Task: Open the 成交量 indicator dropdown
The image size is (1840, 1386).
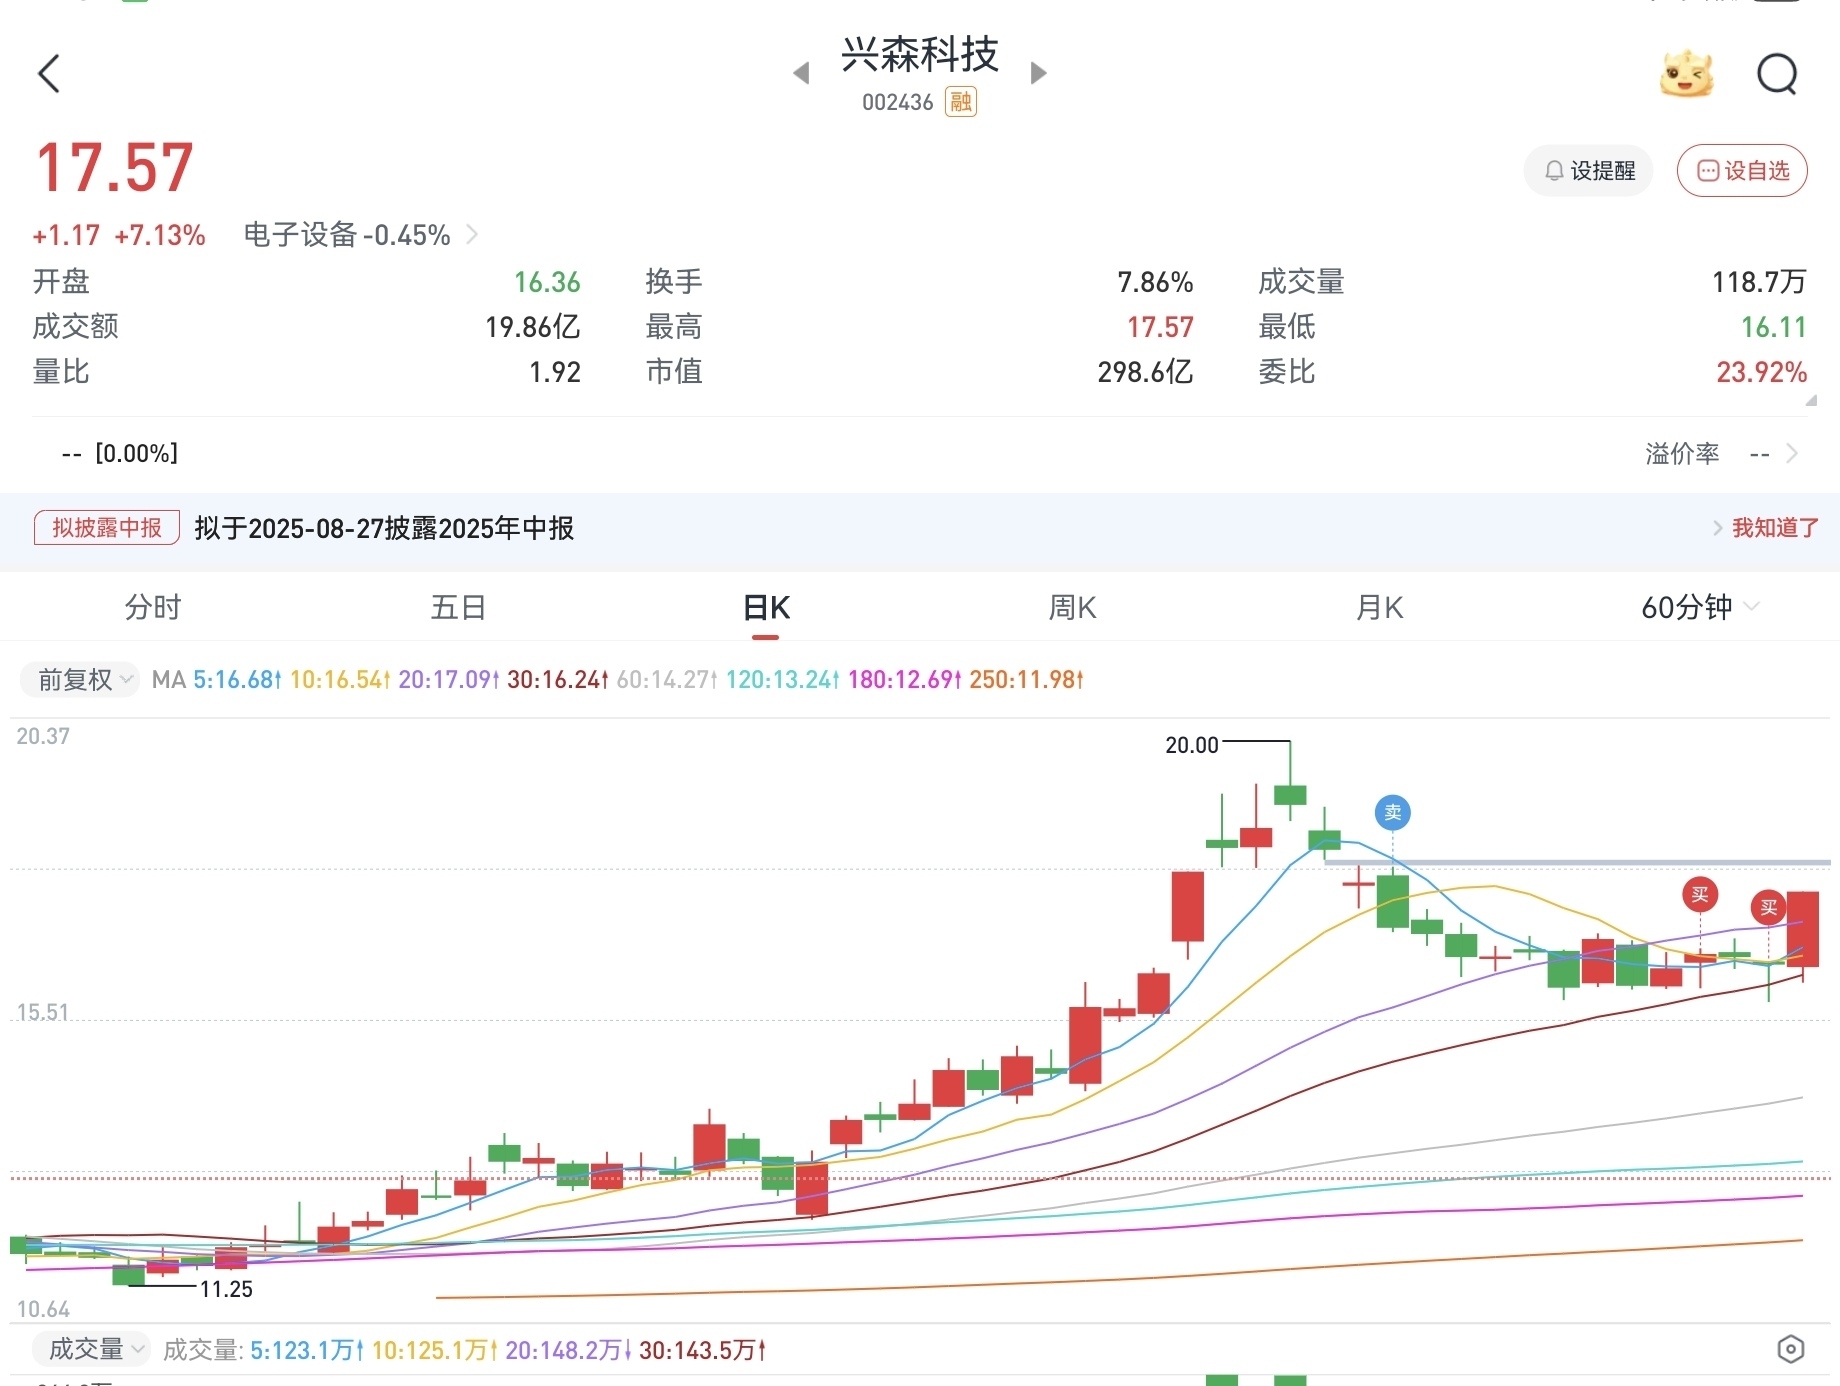Action: point(91,1349)
